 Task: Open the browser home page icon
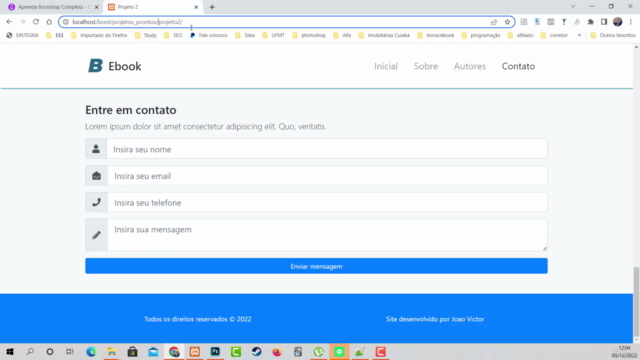(x=49, y=22)
